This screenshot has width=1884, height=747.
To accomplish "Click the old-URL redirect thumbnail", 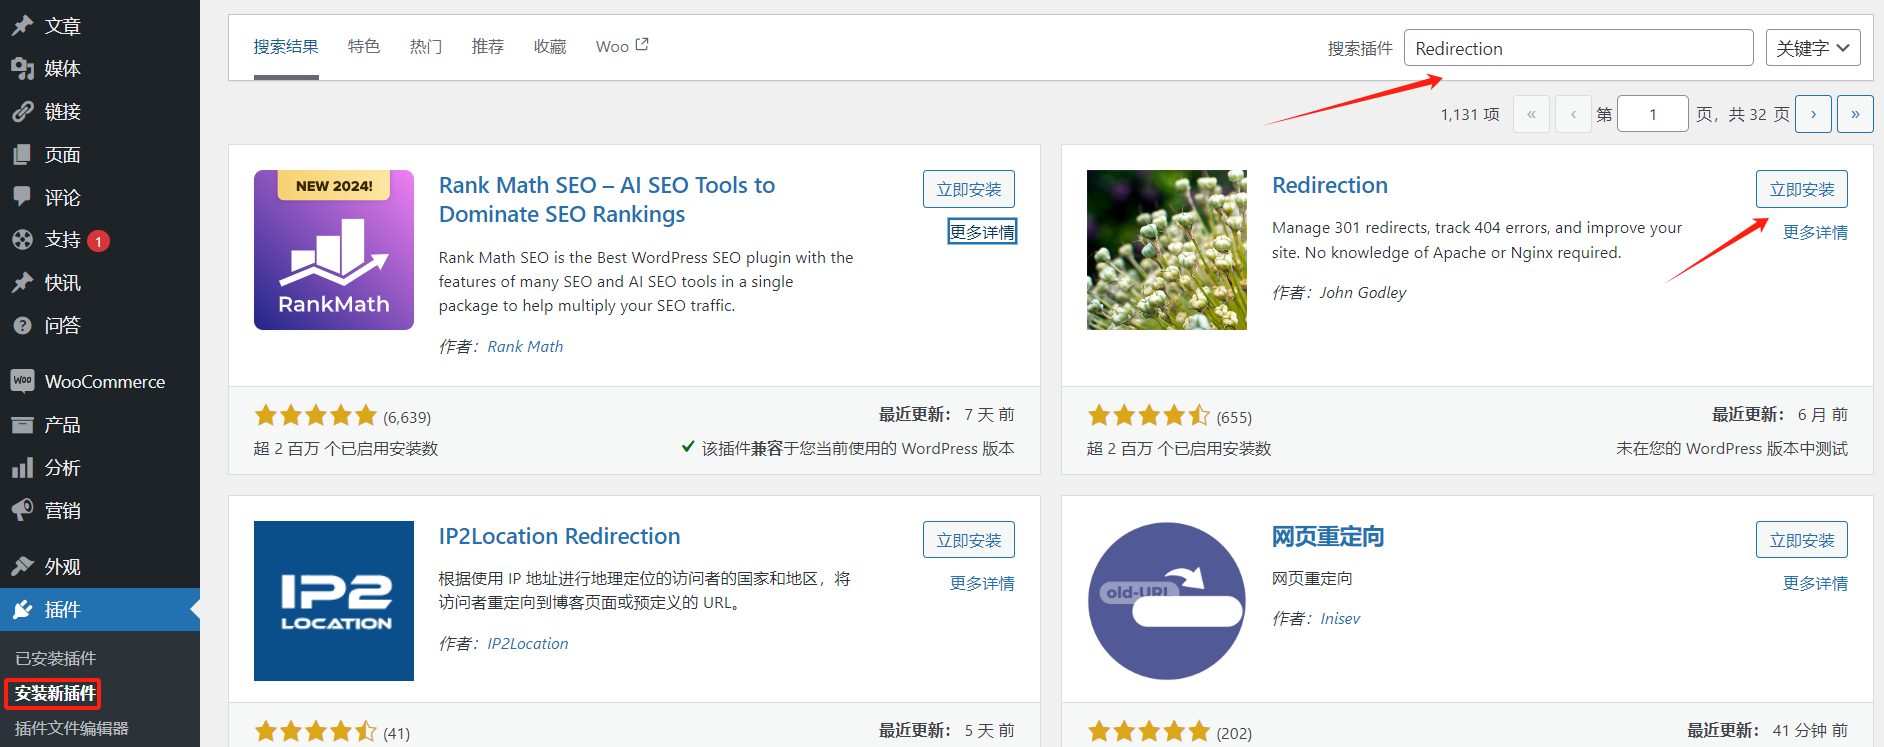I will (1167, 601).
